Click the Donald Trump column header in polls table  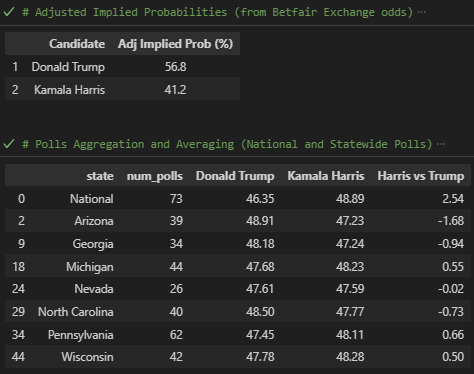pos(235,176)
